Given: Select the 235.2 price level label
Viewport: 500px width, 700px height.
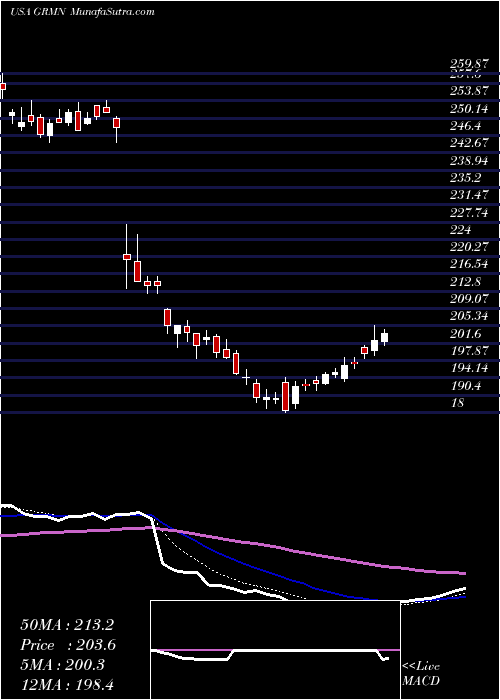Looking at the screenshot, I should [466, 178].
